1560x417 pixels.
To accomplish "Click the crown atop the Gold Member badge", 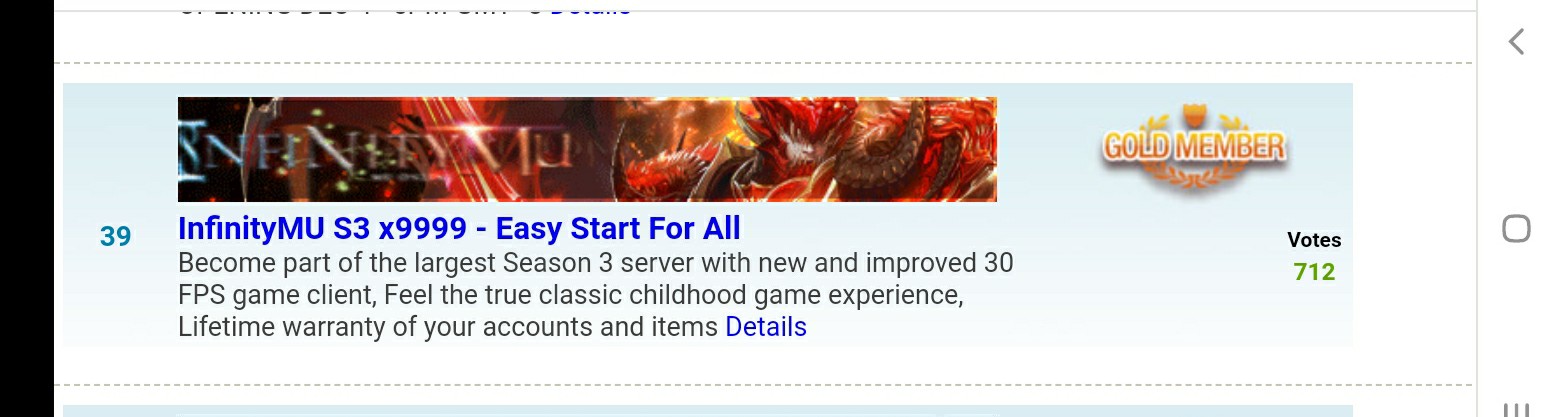I will click(1194, 114).
